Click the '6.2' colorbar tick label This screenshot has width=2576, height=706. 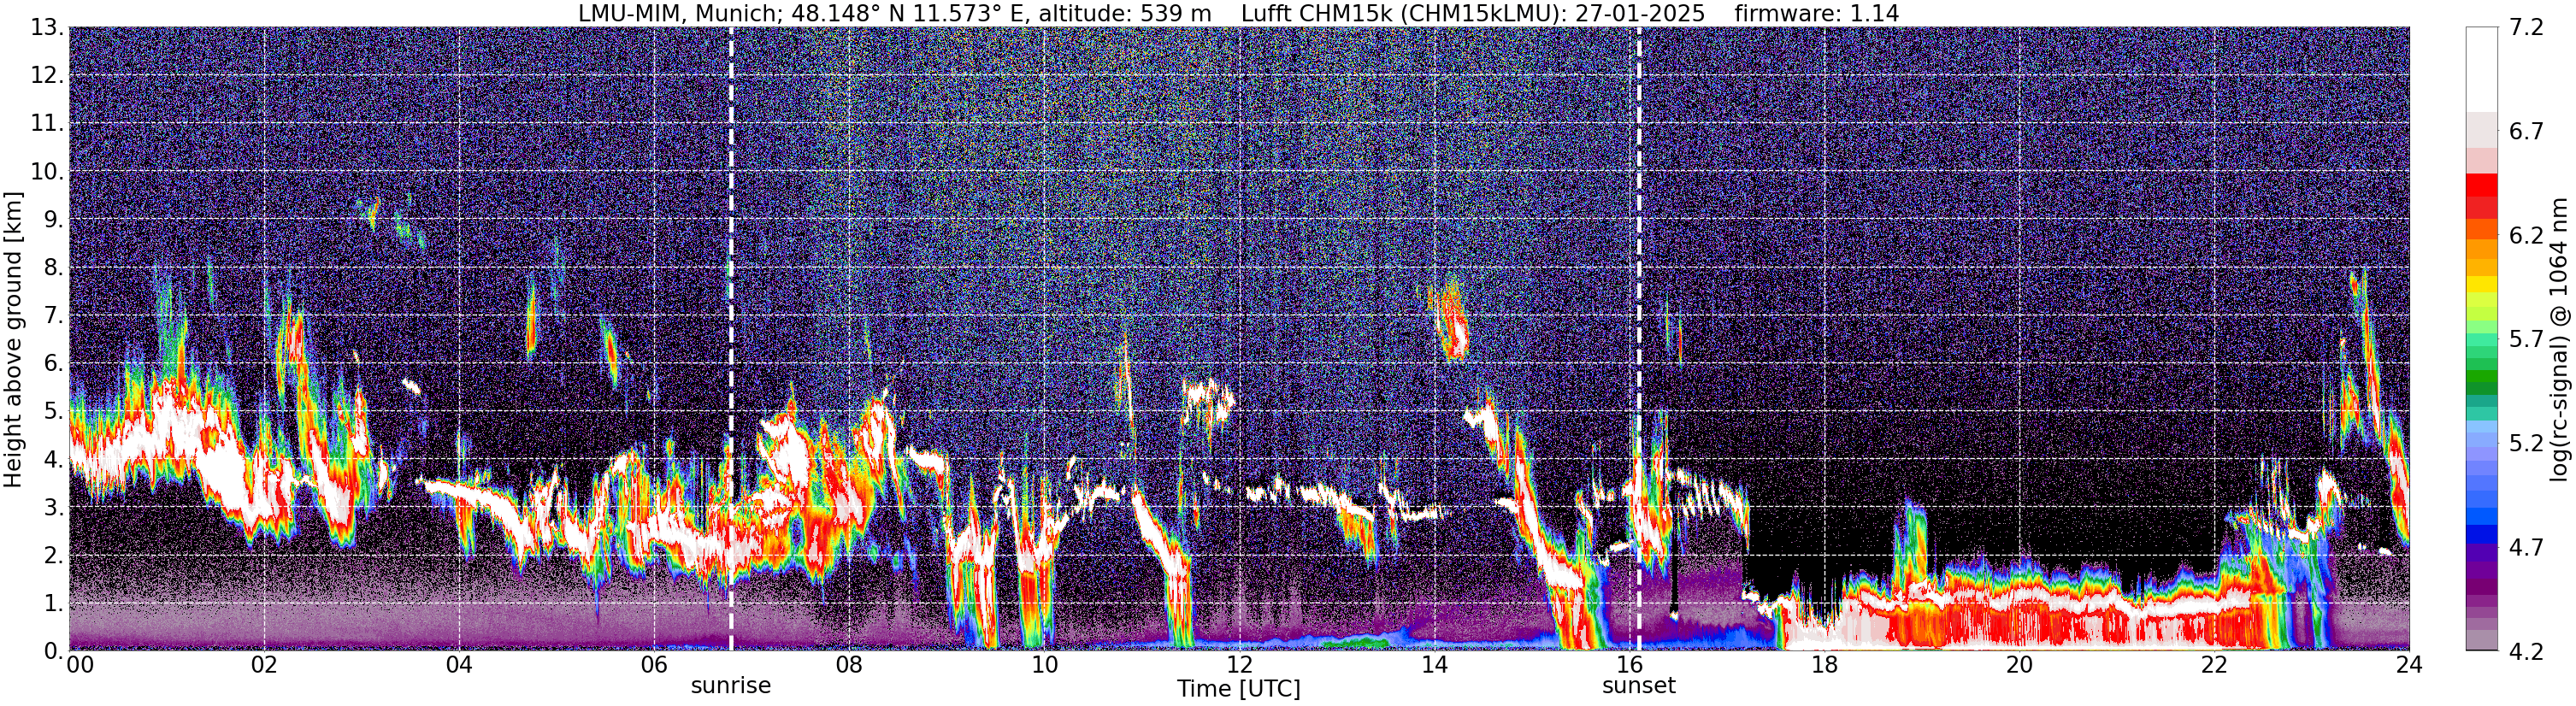[2527, 236]
